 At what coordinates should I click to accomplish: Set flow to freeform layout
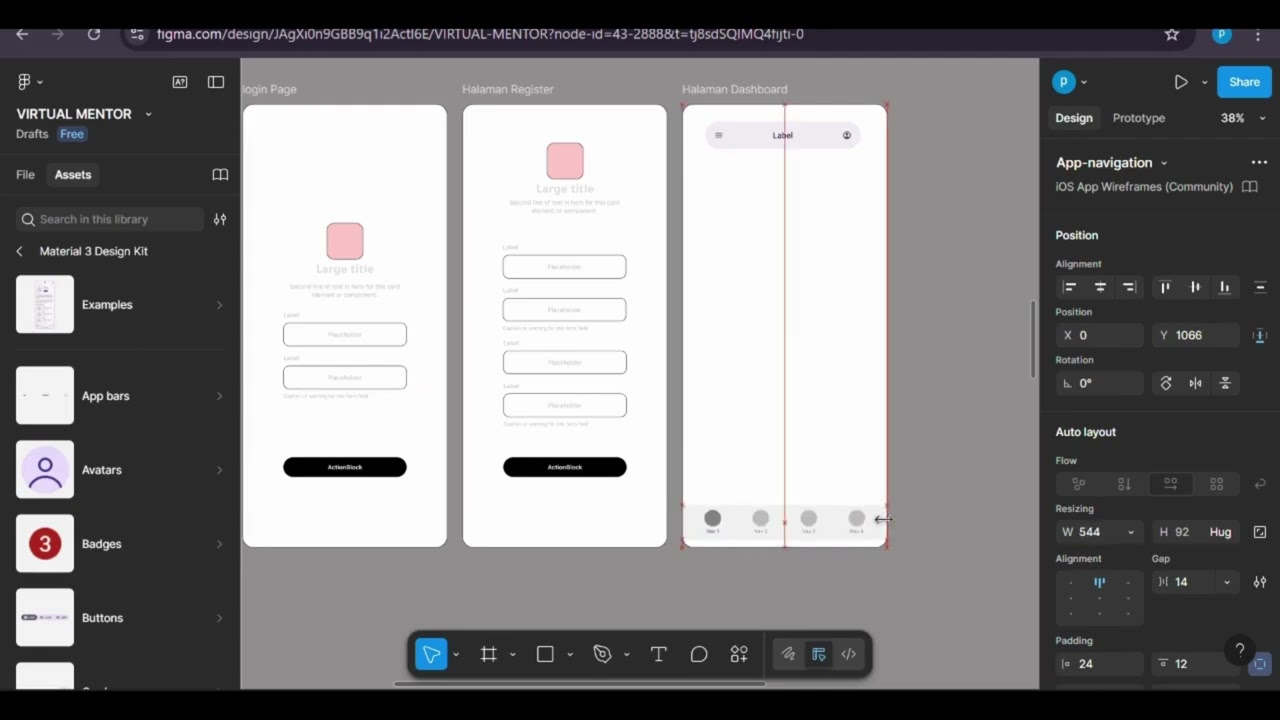[1079, 484]
